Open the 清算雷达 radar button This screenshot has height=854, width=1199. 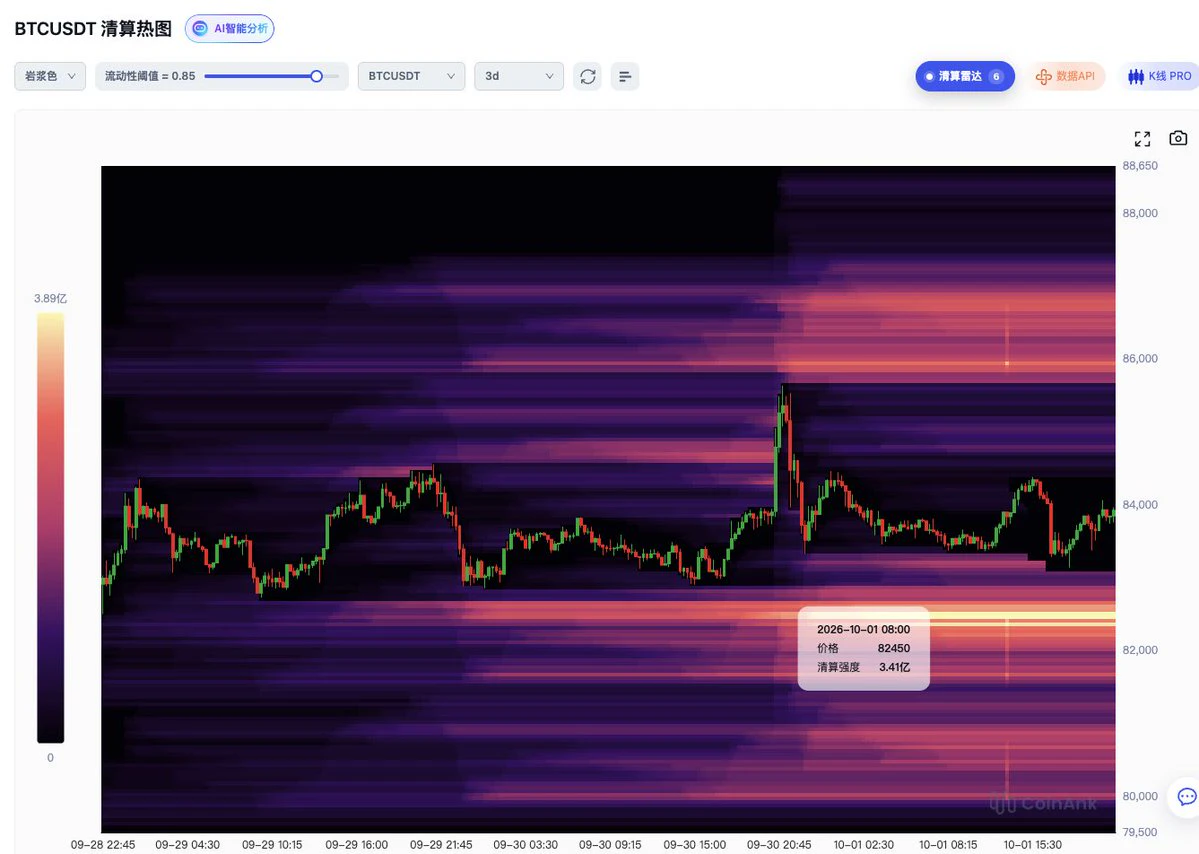[965, 76]
